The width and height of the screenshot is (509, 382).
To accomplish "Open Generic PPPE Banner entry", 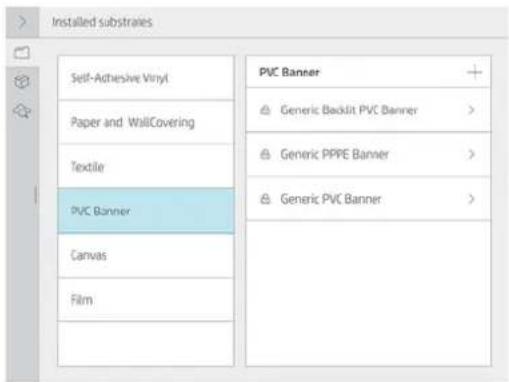I will pyautogui.click(x=368, y=154).
